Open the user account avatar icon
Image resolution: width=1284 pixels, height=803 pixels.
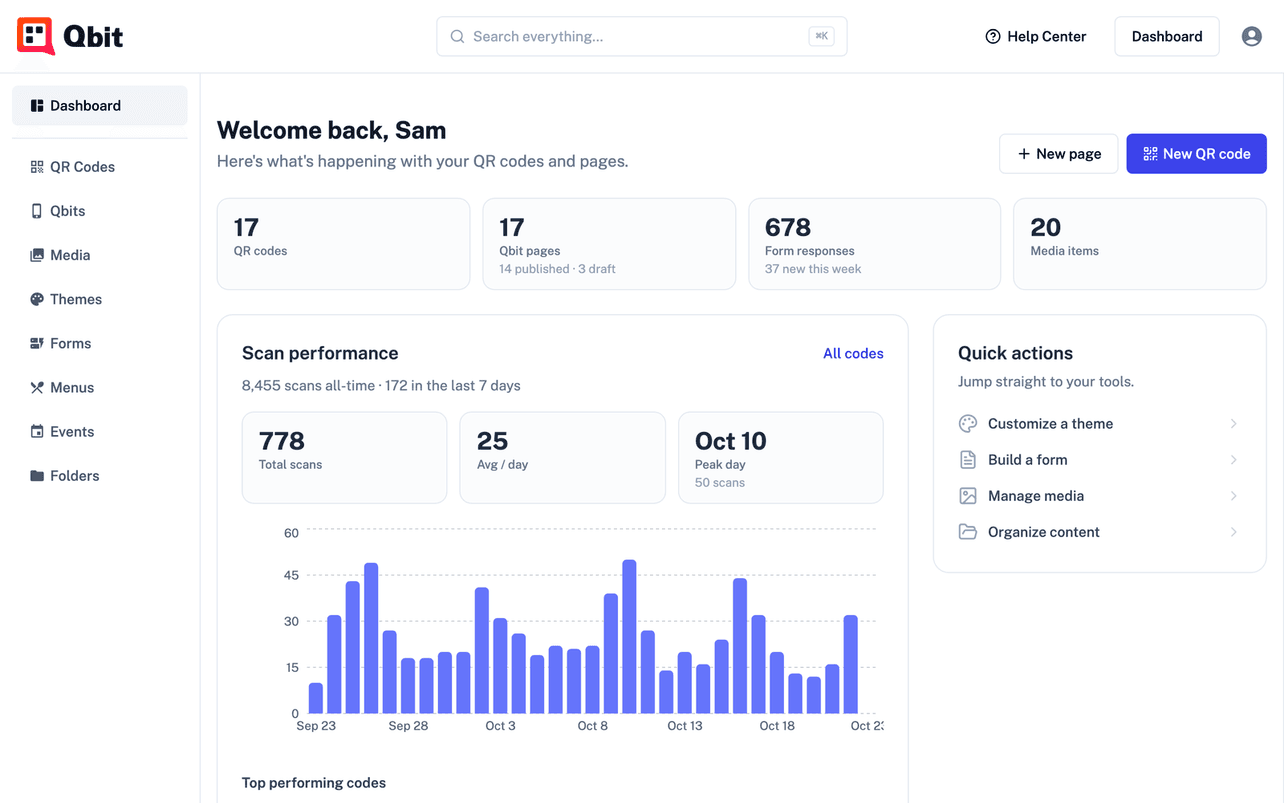1251,36
